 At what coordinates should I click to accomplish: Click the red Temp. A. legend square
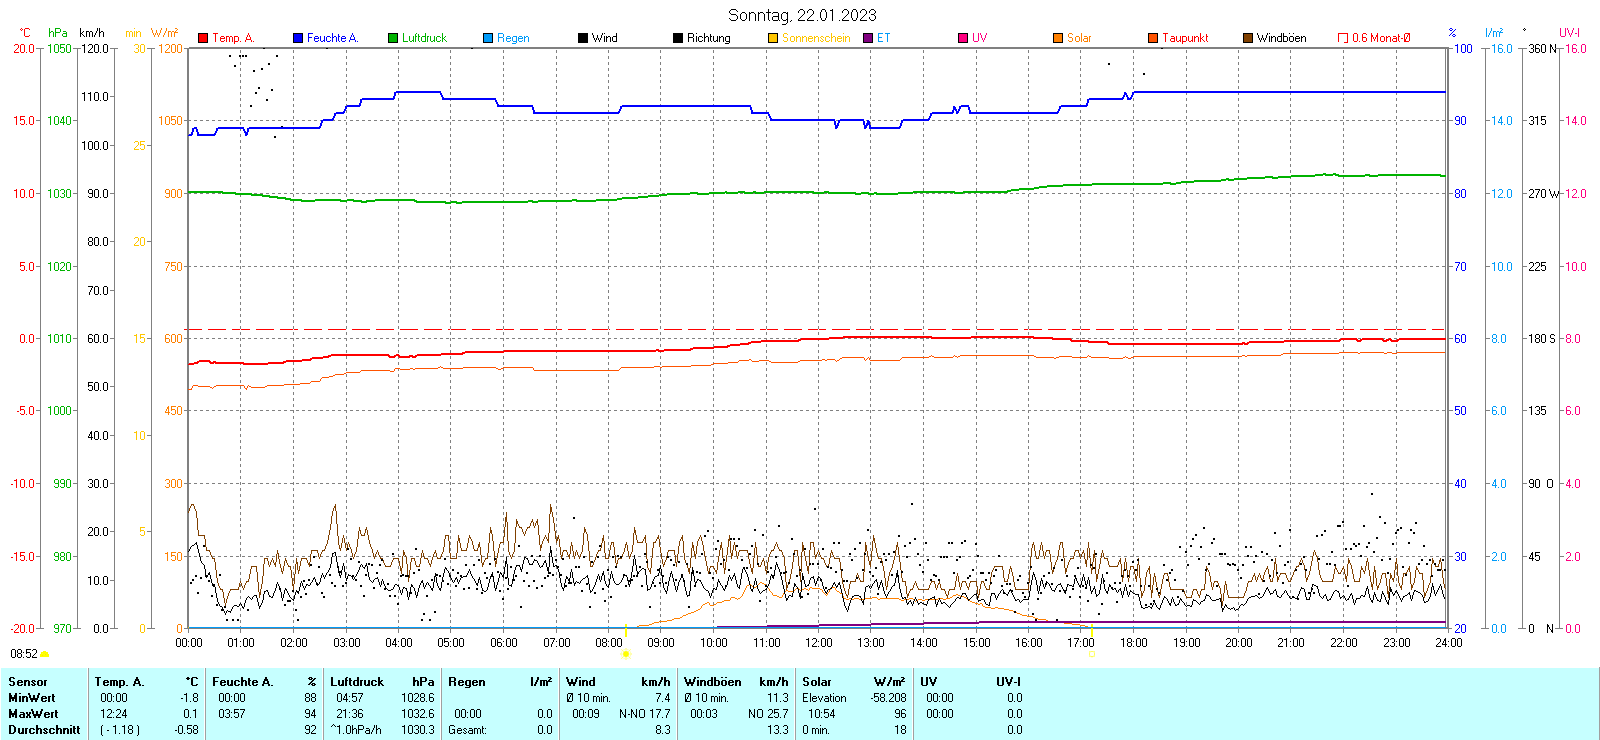(203, 38)
